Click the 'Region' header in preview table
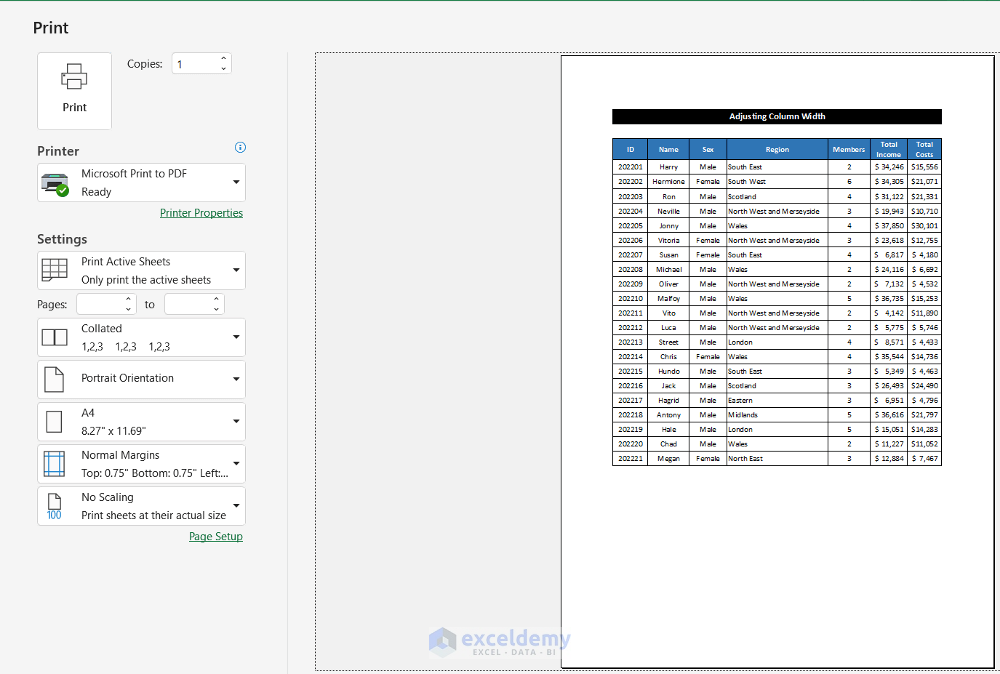 (x=777, y=149)
